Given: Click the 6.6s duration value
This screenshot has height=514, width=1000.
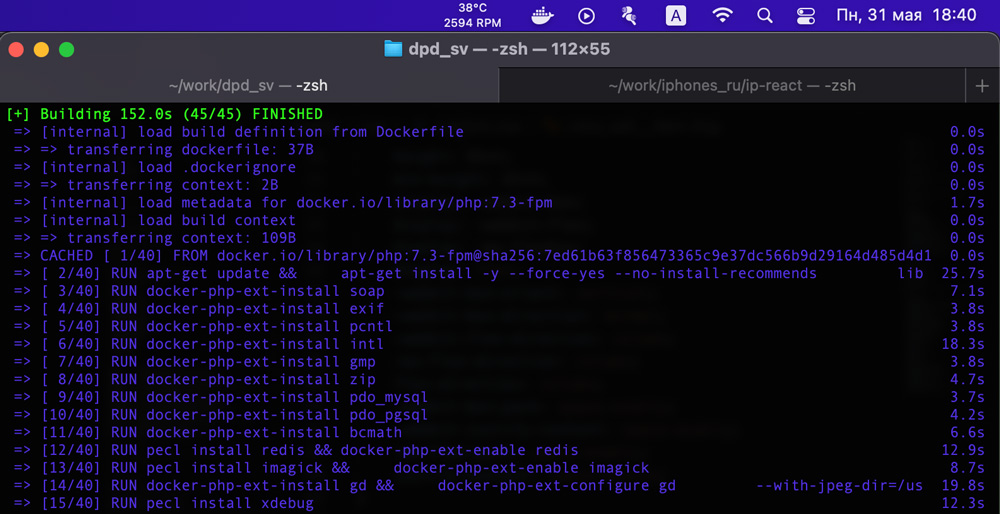Looking at the screenshot, I should (967, 432).
